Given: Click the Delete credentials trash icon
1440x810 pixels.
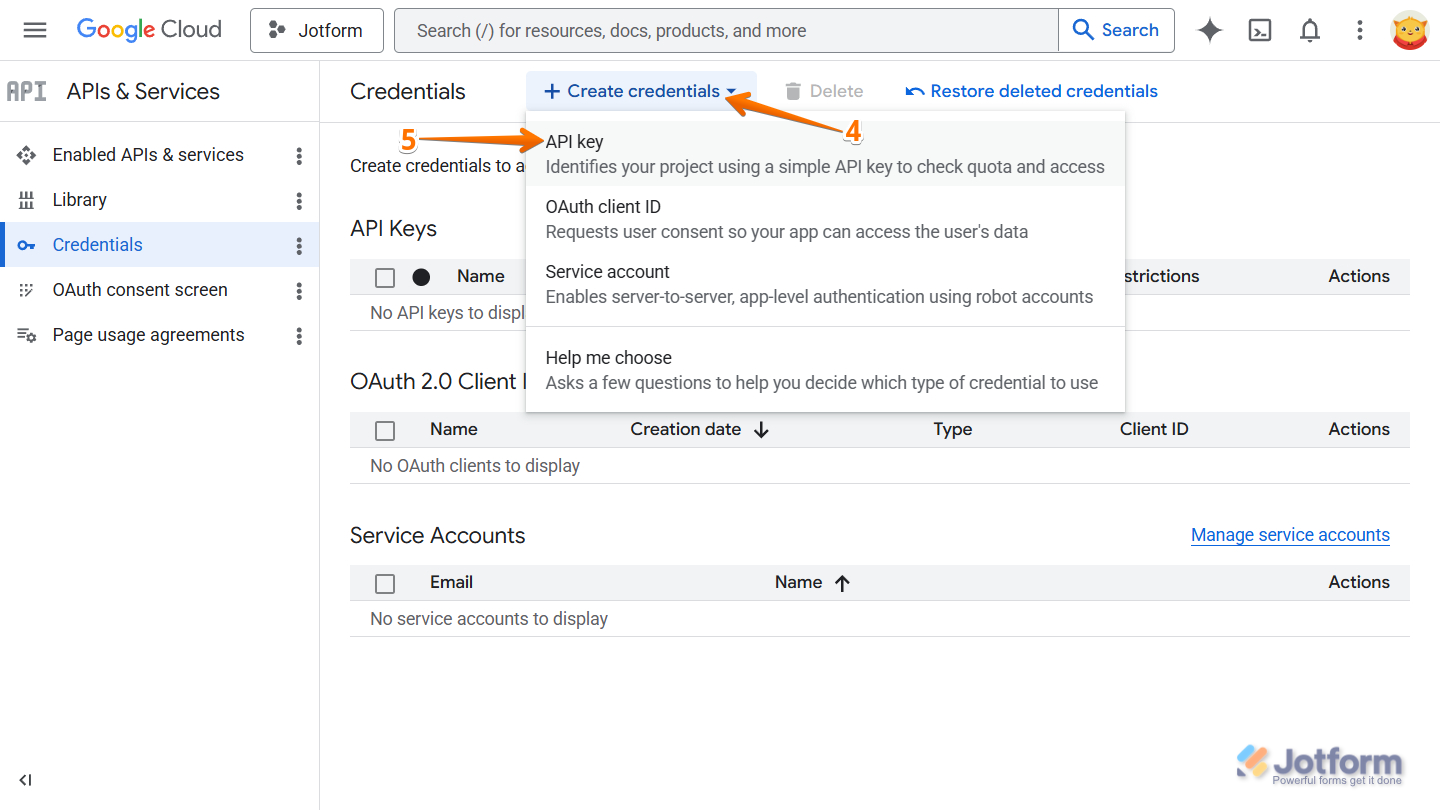Looking at the screenshot, I should 791,91.
